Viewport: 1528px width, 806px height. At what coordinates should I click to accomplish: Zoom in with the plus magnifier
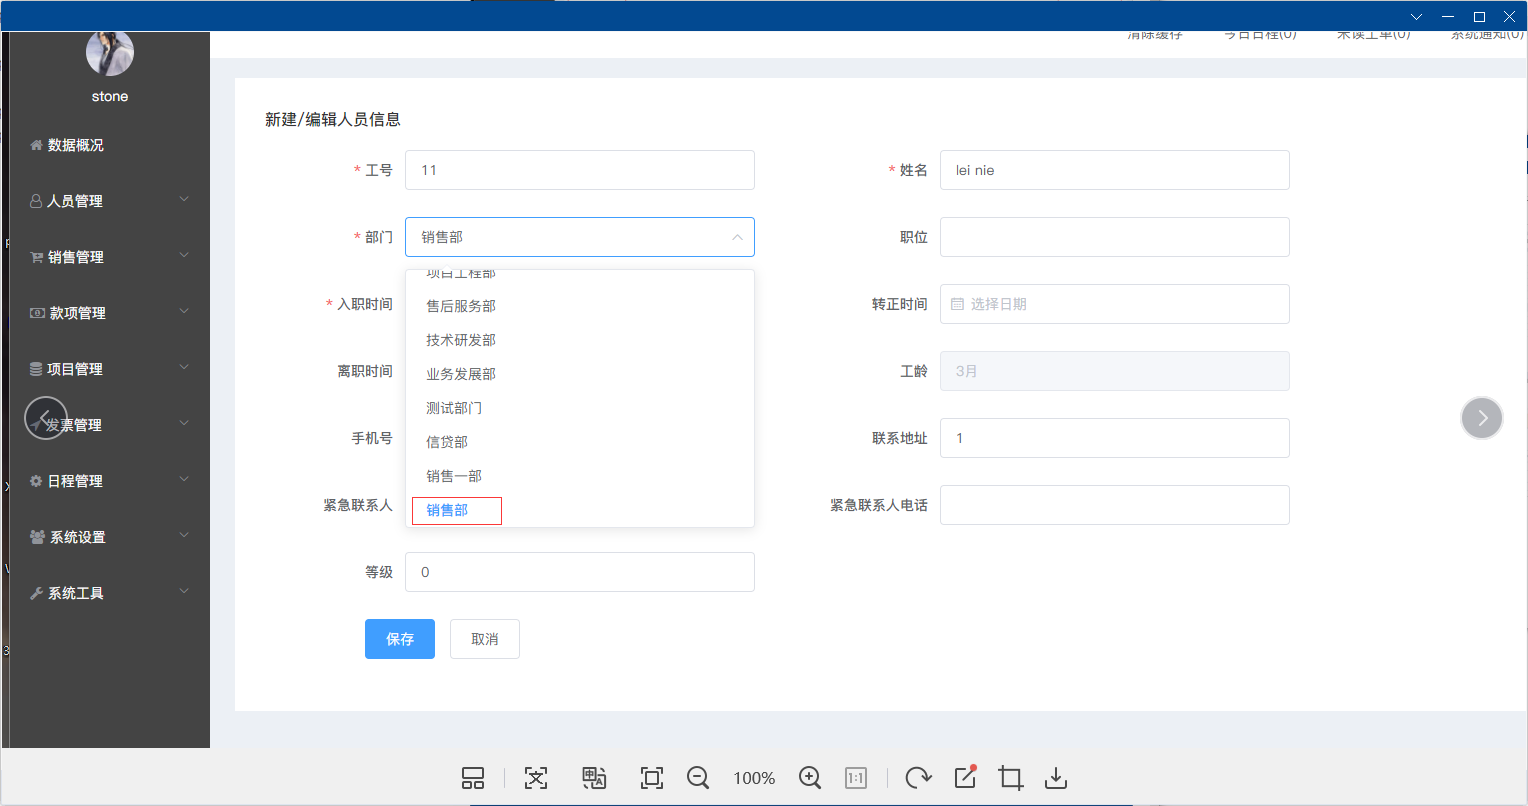pyautogui.click(x=810, y=778)
